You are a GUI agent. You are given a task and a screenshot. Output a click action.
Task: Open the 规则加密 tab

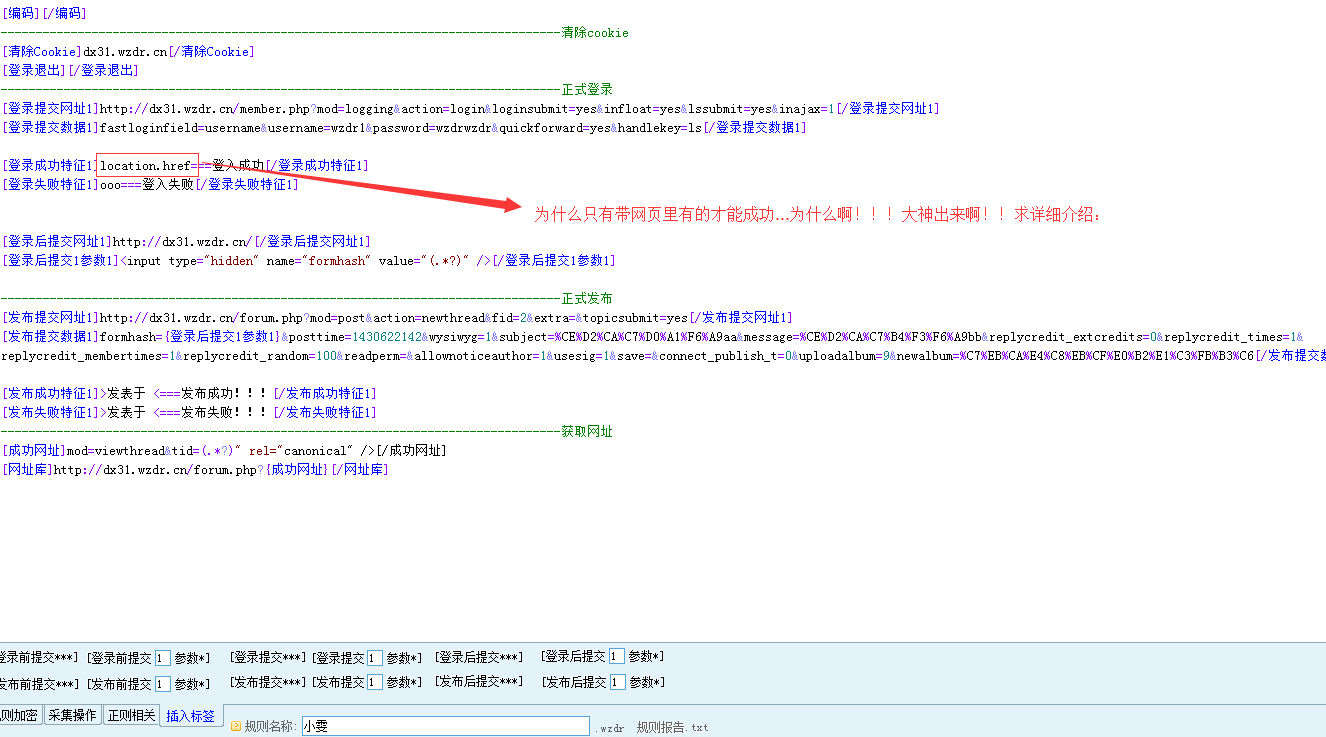(19, 715)
